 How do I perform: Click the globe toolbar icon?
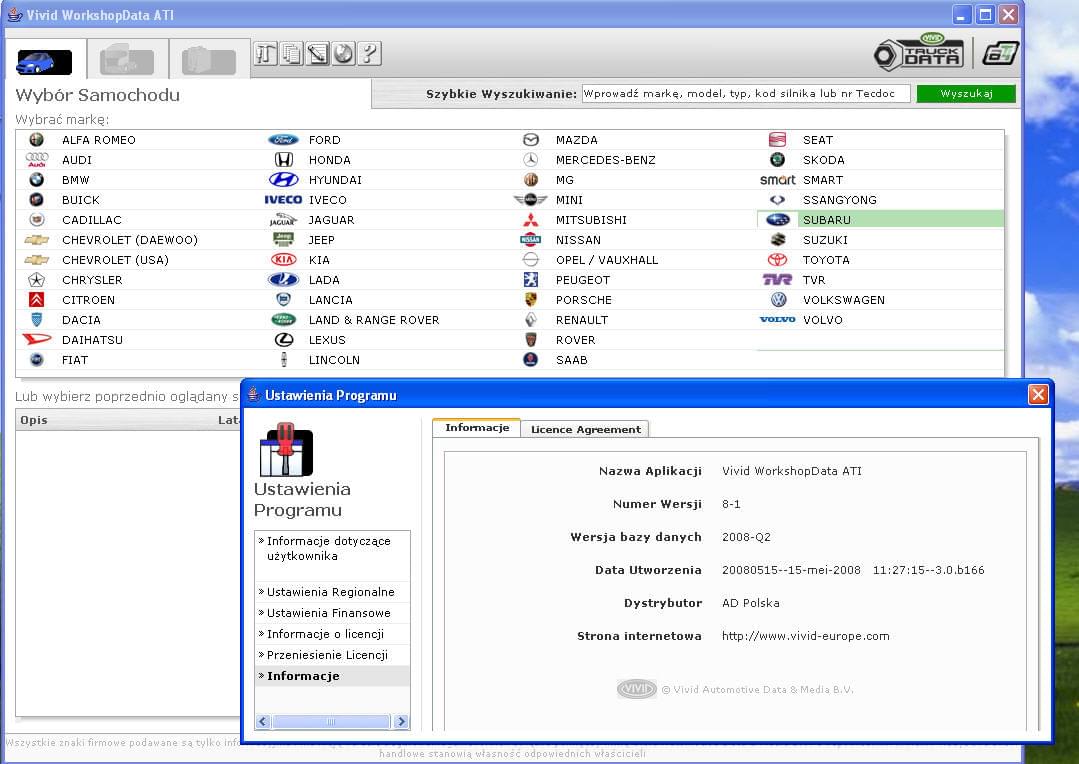pos(343,54)
